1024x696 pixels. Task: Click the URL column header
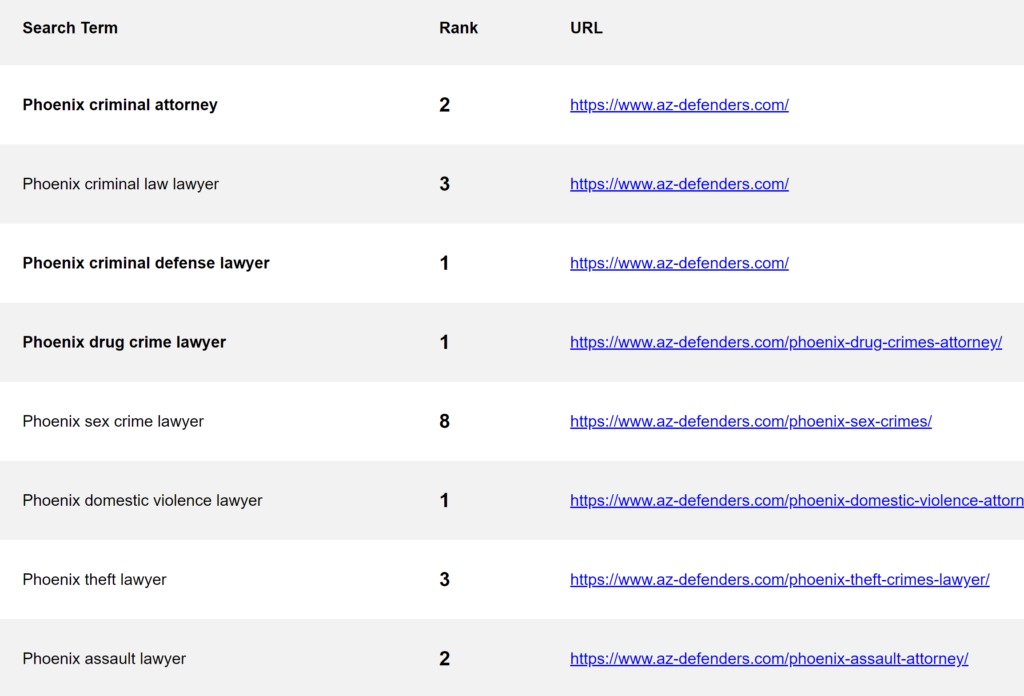point(586,28)
